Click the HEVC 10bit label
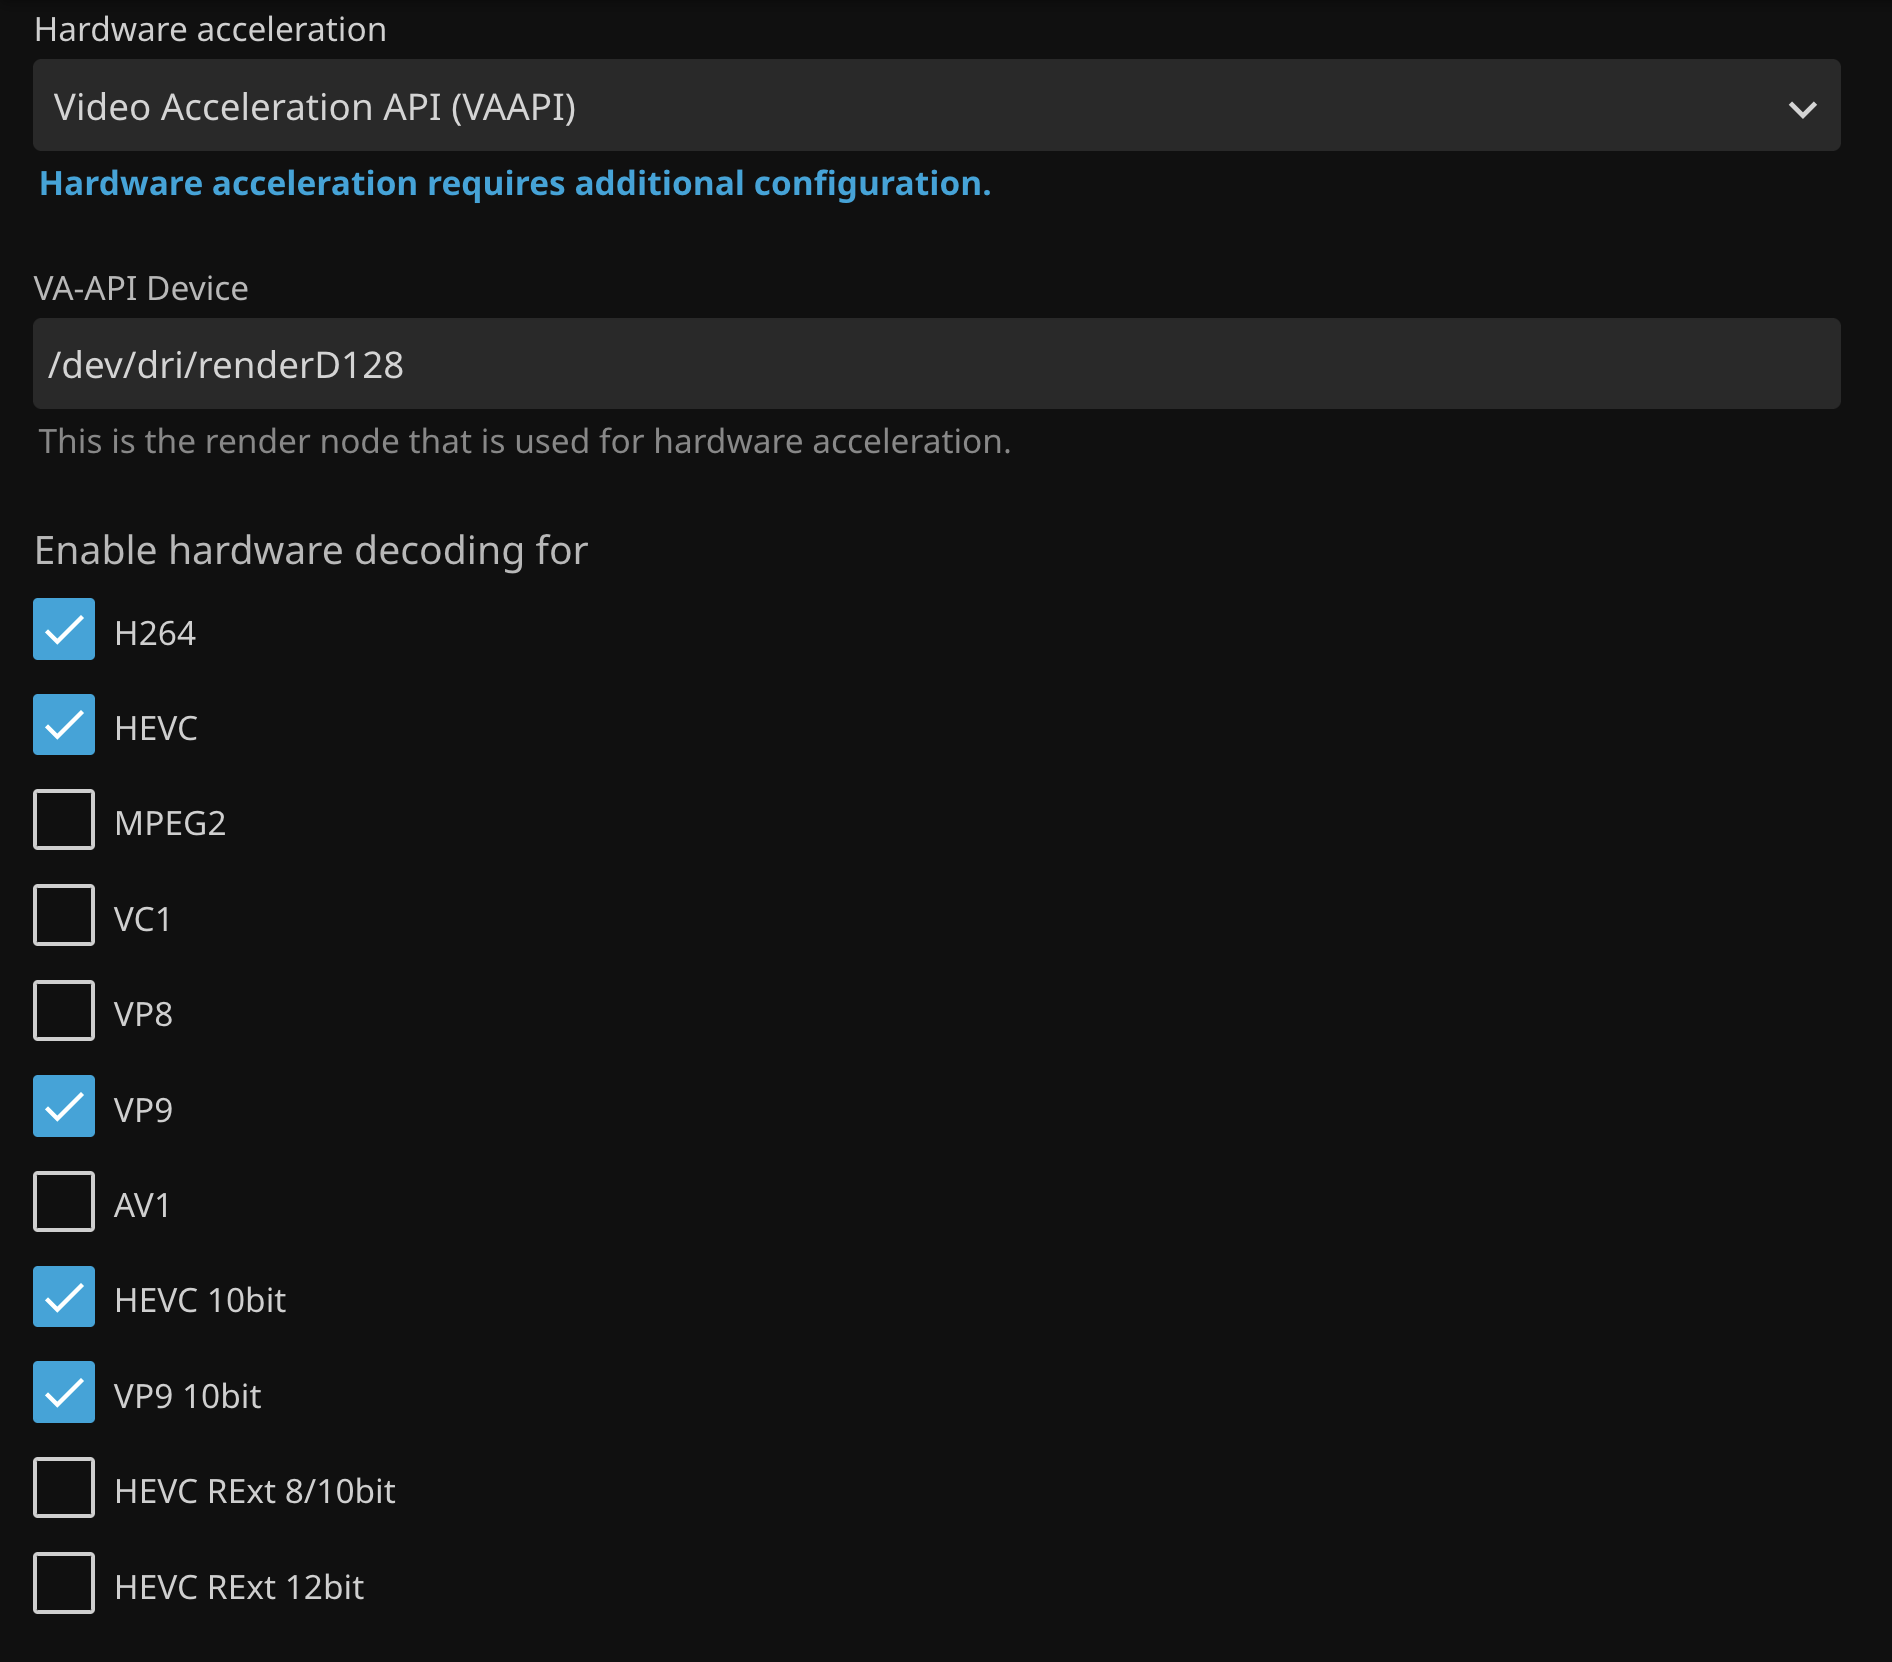Screen dimensions: 1892x1662 200,1301
